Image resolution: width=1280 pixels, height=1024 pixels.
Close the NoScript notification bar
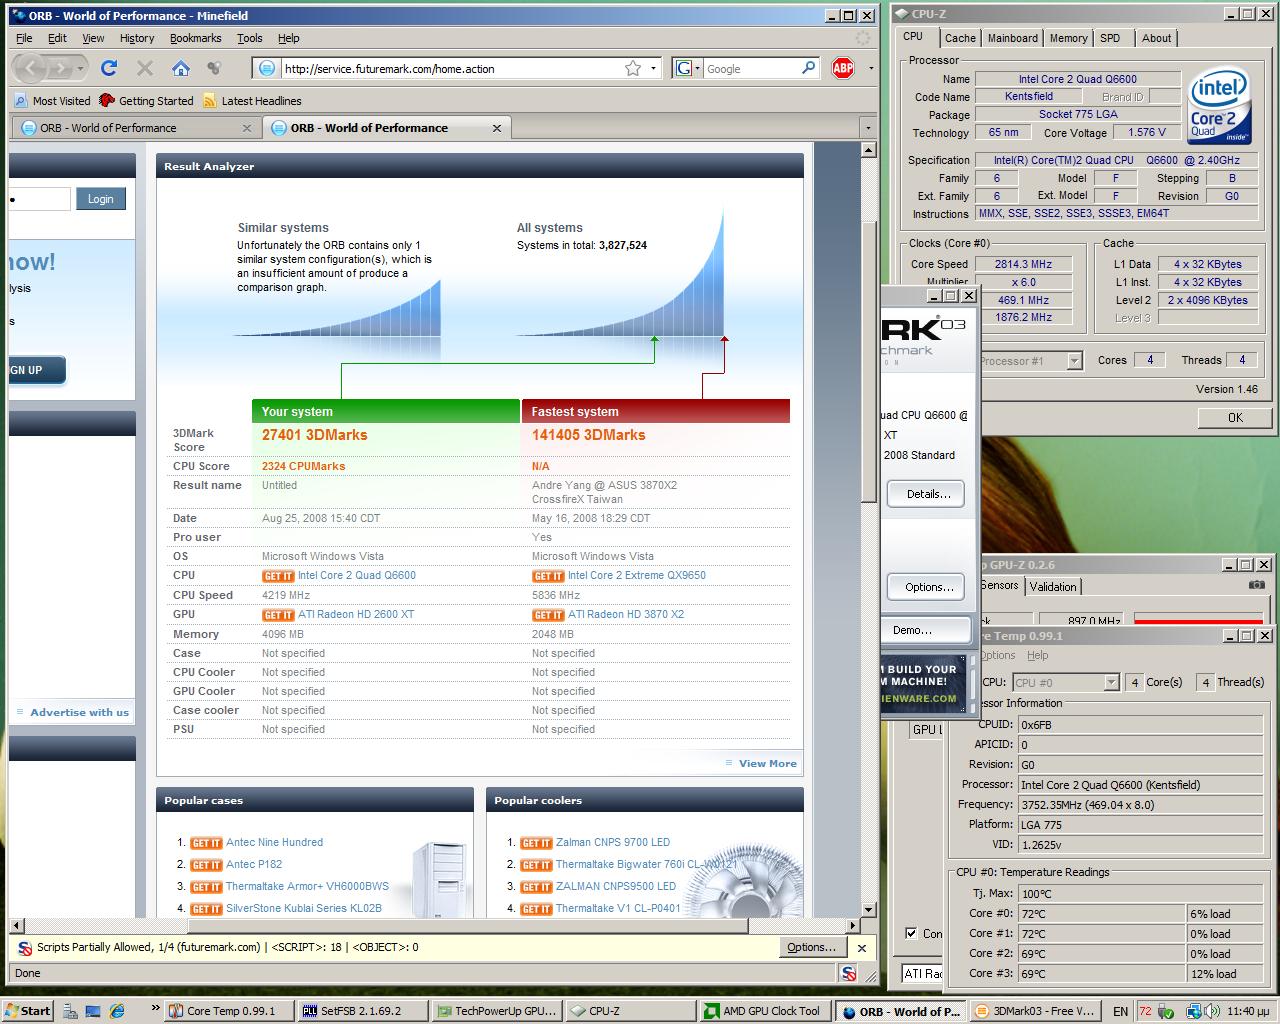coord(862,947)
